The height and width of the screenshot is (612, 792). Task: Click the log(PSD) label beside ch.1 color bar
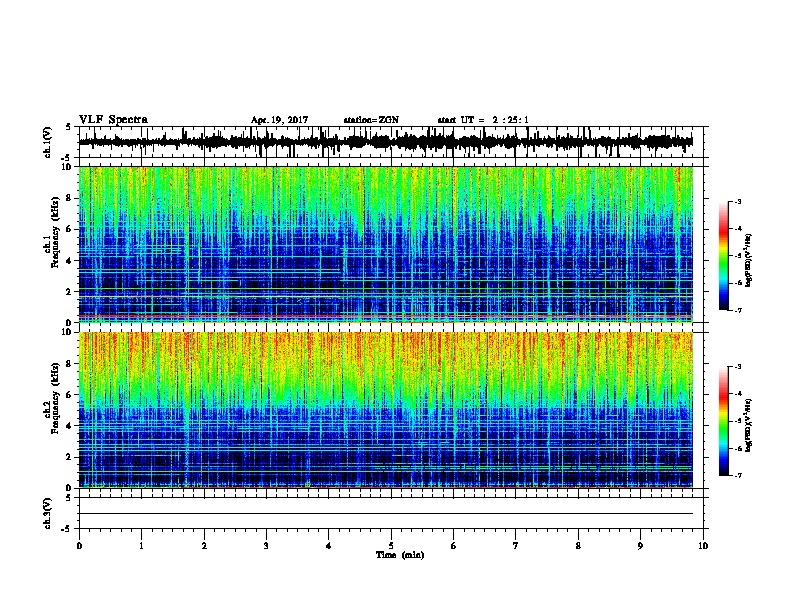click(749, 260)
